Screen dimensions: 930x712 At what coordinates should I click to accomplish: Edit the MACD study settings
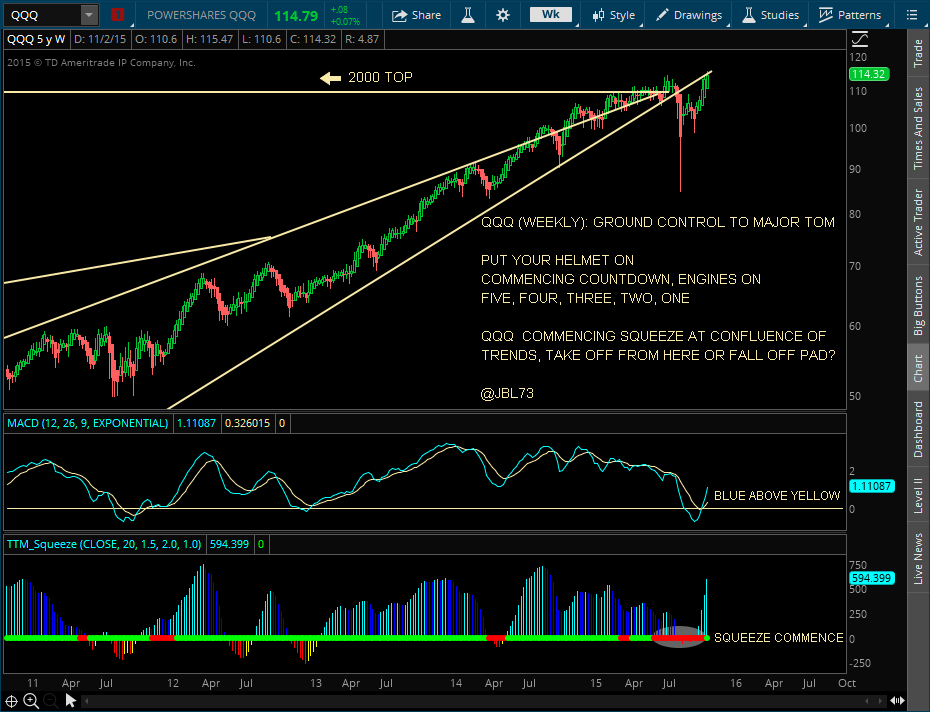coord(85,423)
